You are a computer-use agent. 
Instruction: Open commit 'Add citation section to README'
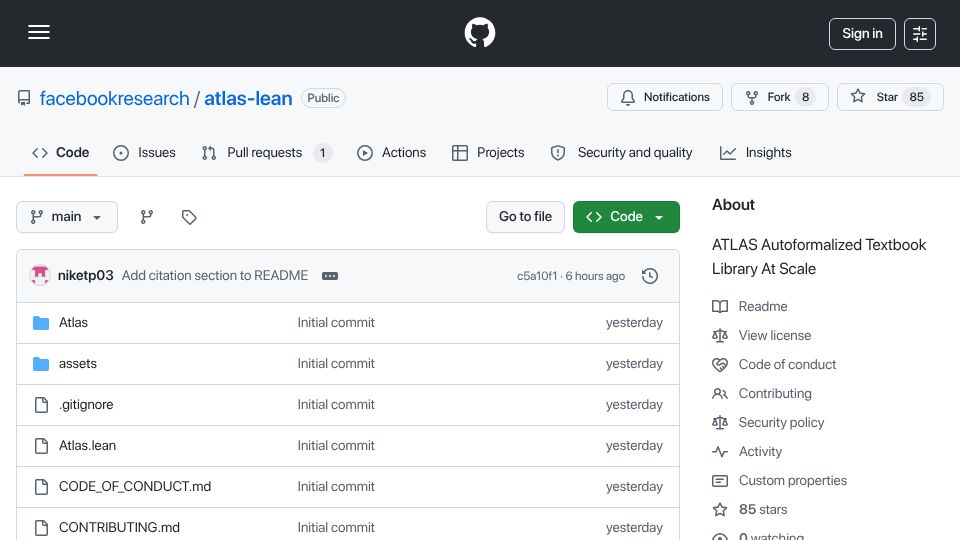[215, 276]
